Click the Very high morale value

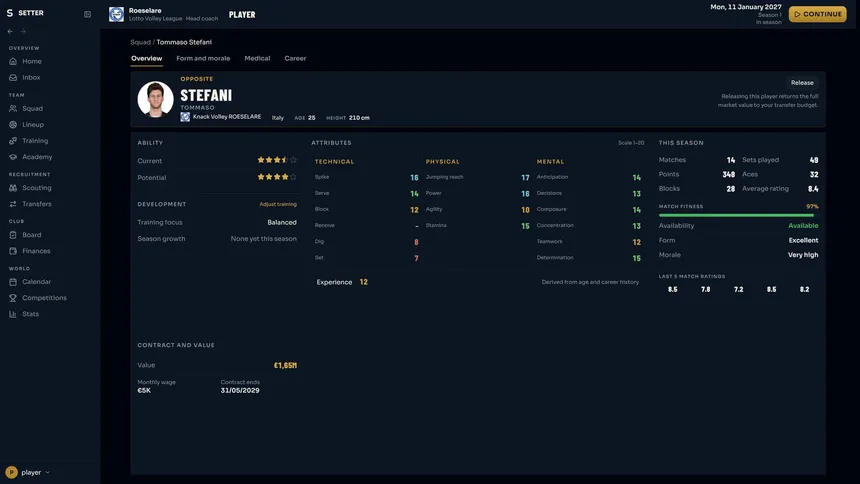(x=803, y=255)
